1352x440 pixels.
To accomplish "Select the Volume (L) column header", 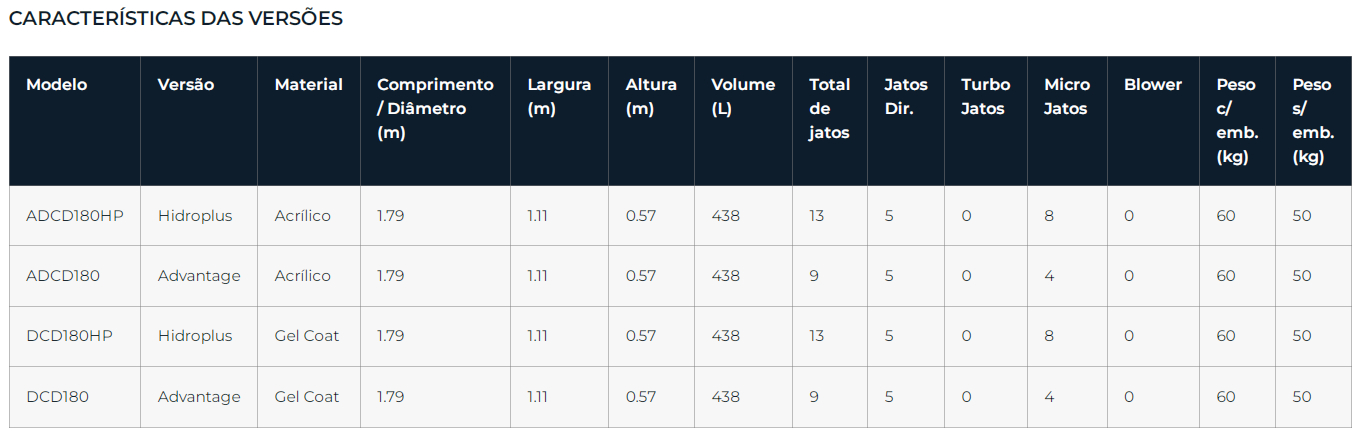I will [743, 97].
